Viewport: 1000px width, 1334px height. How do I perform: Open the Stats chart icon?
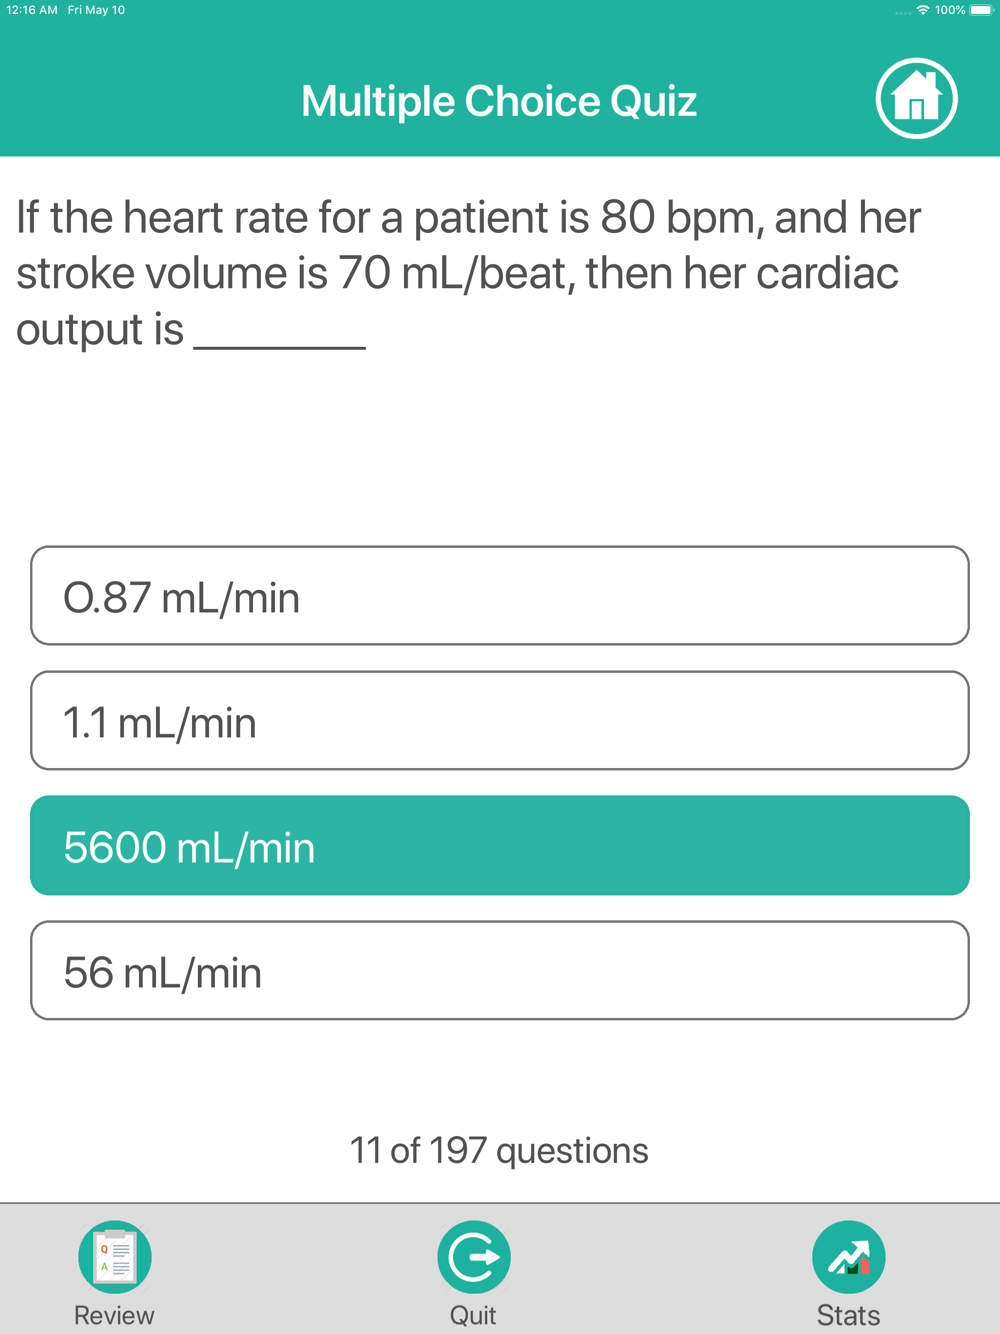[849, 1257]
